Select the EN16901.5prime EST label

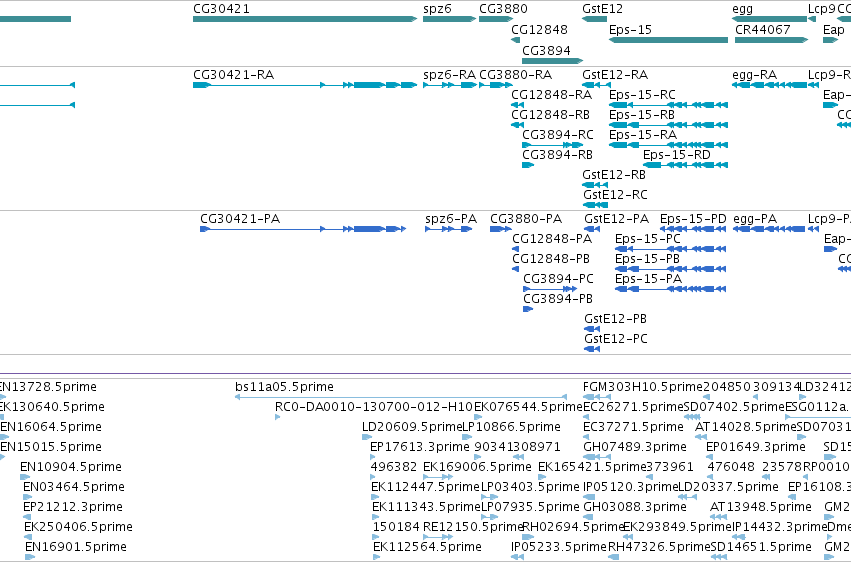76,547
